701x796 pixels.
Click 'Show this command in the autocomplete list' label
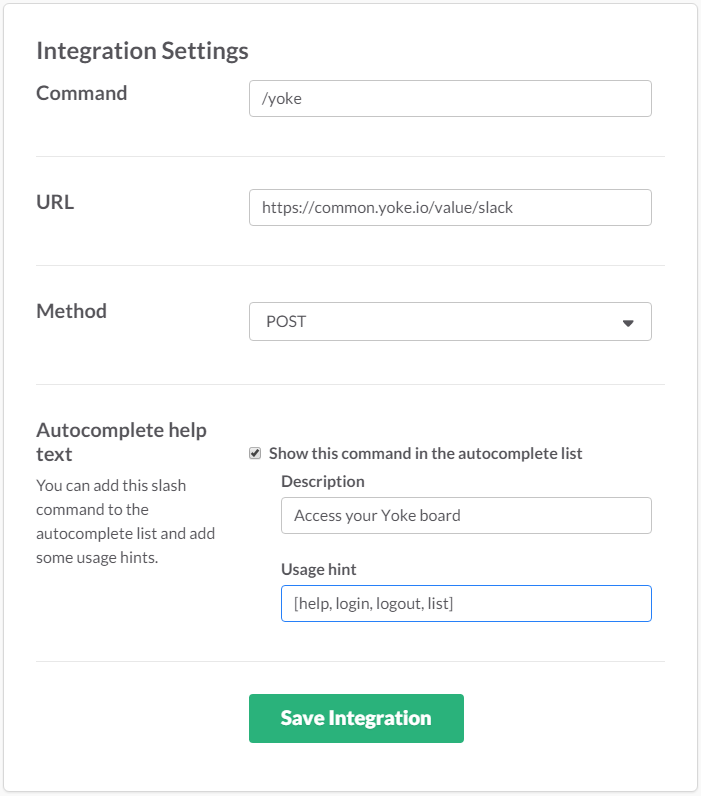[425, 454]
